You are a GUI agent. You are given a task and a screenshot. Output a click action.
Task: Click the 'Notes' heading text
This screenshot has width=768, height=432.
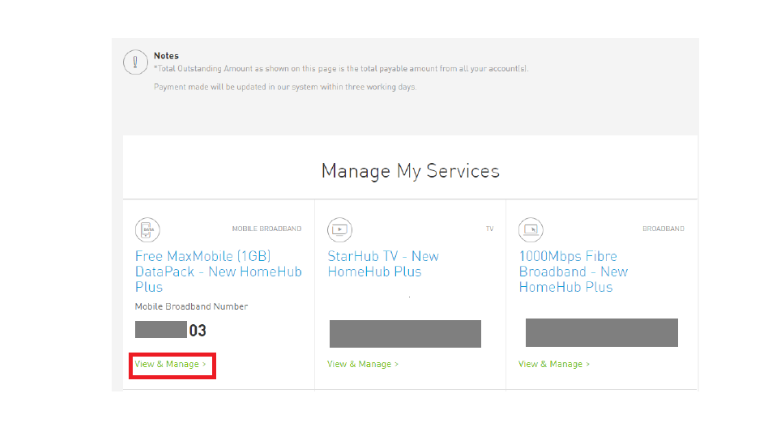pos(166,56)
